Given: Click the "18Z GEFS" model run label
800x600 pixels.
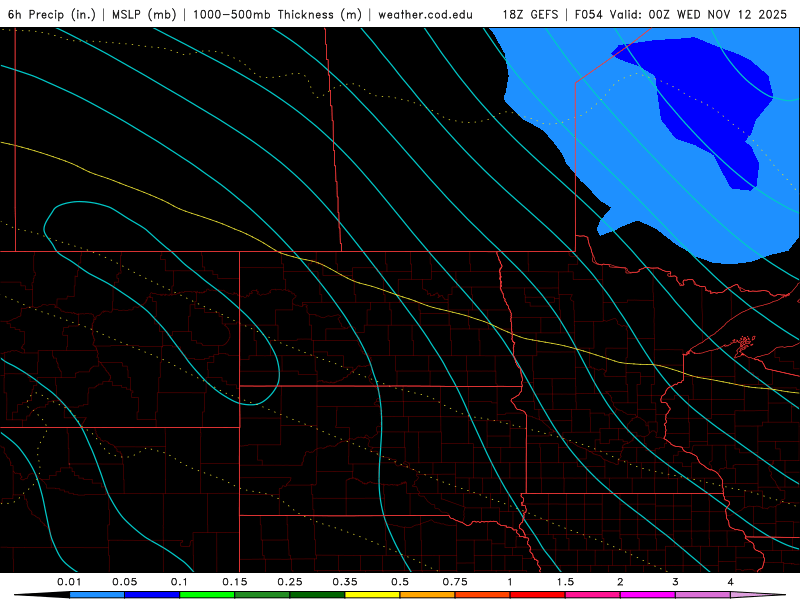Looking at the screenshot, I should tap(530, 14).
